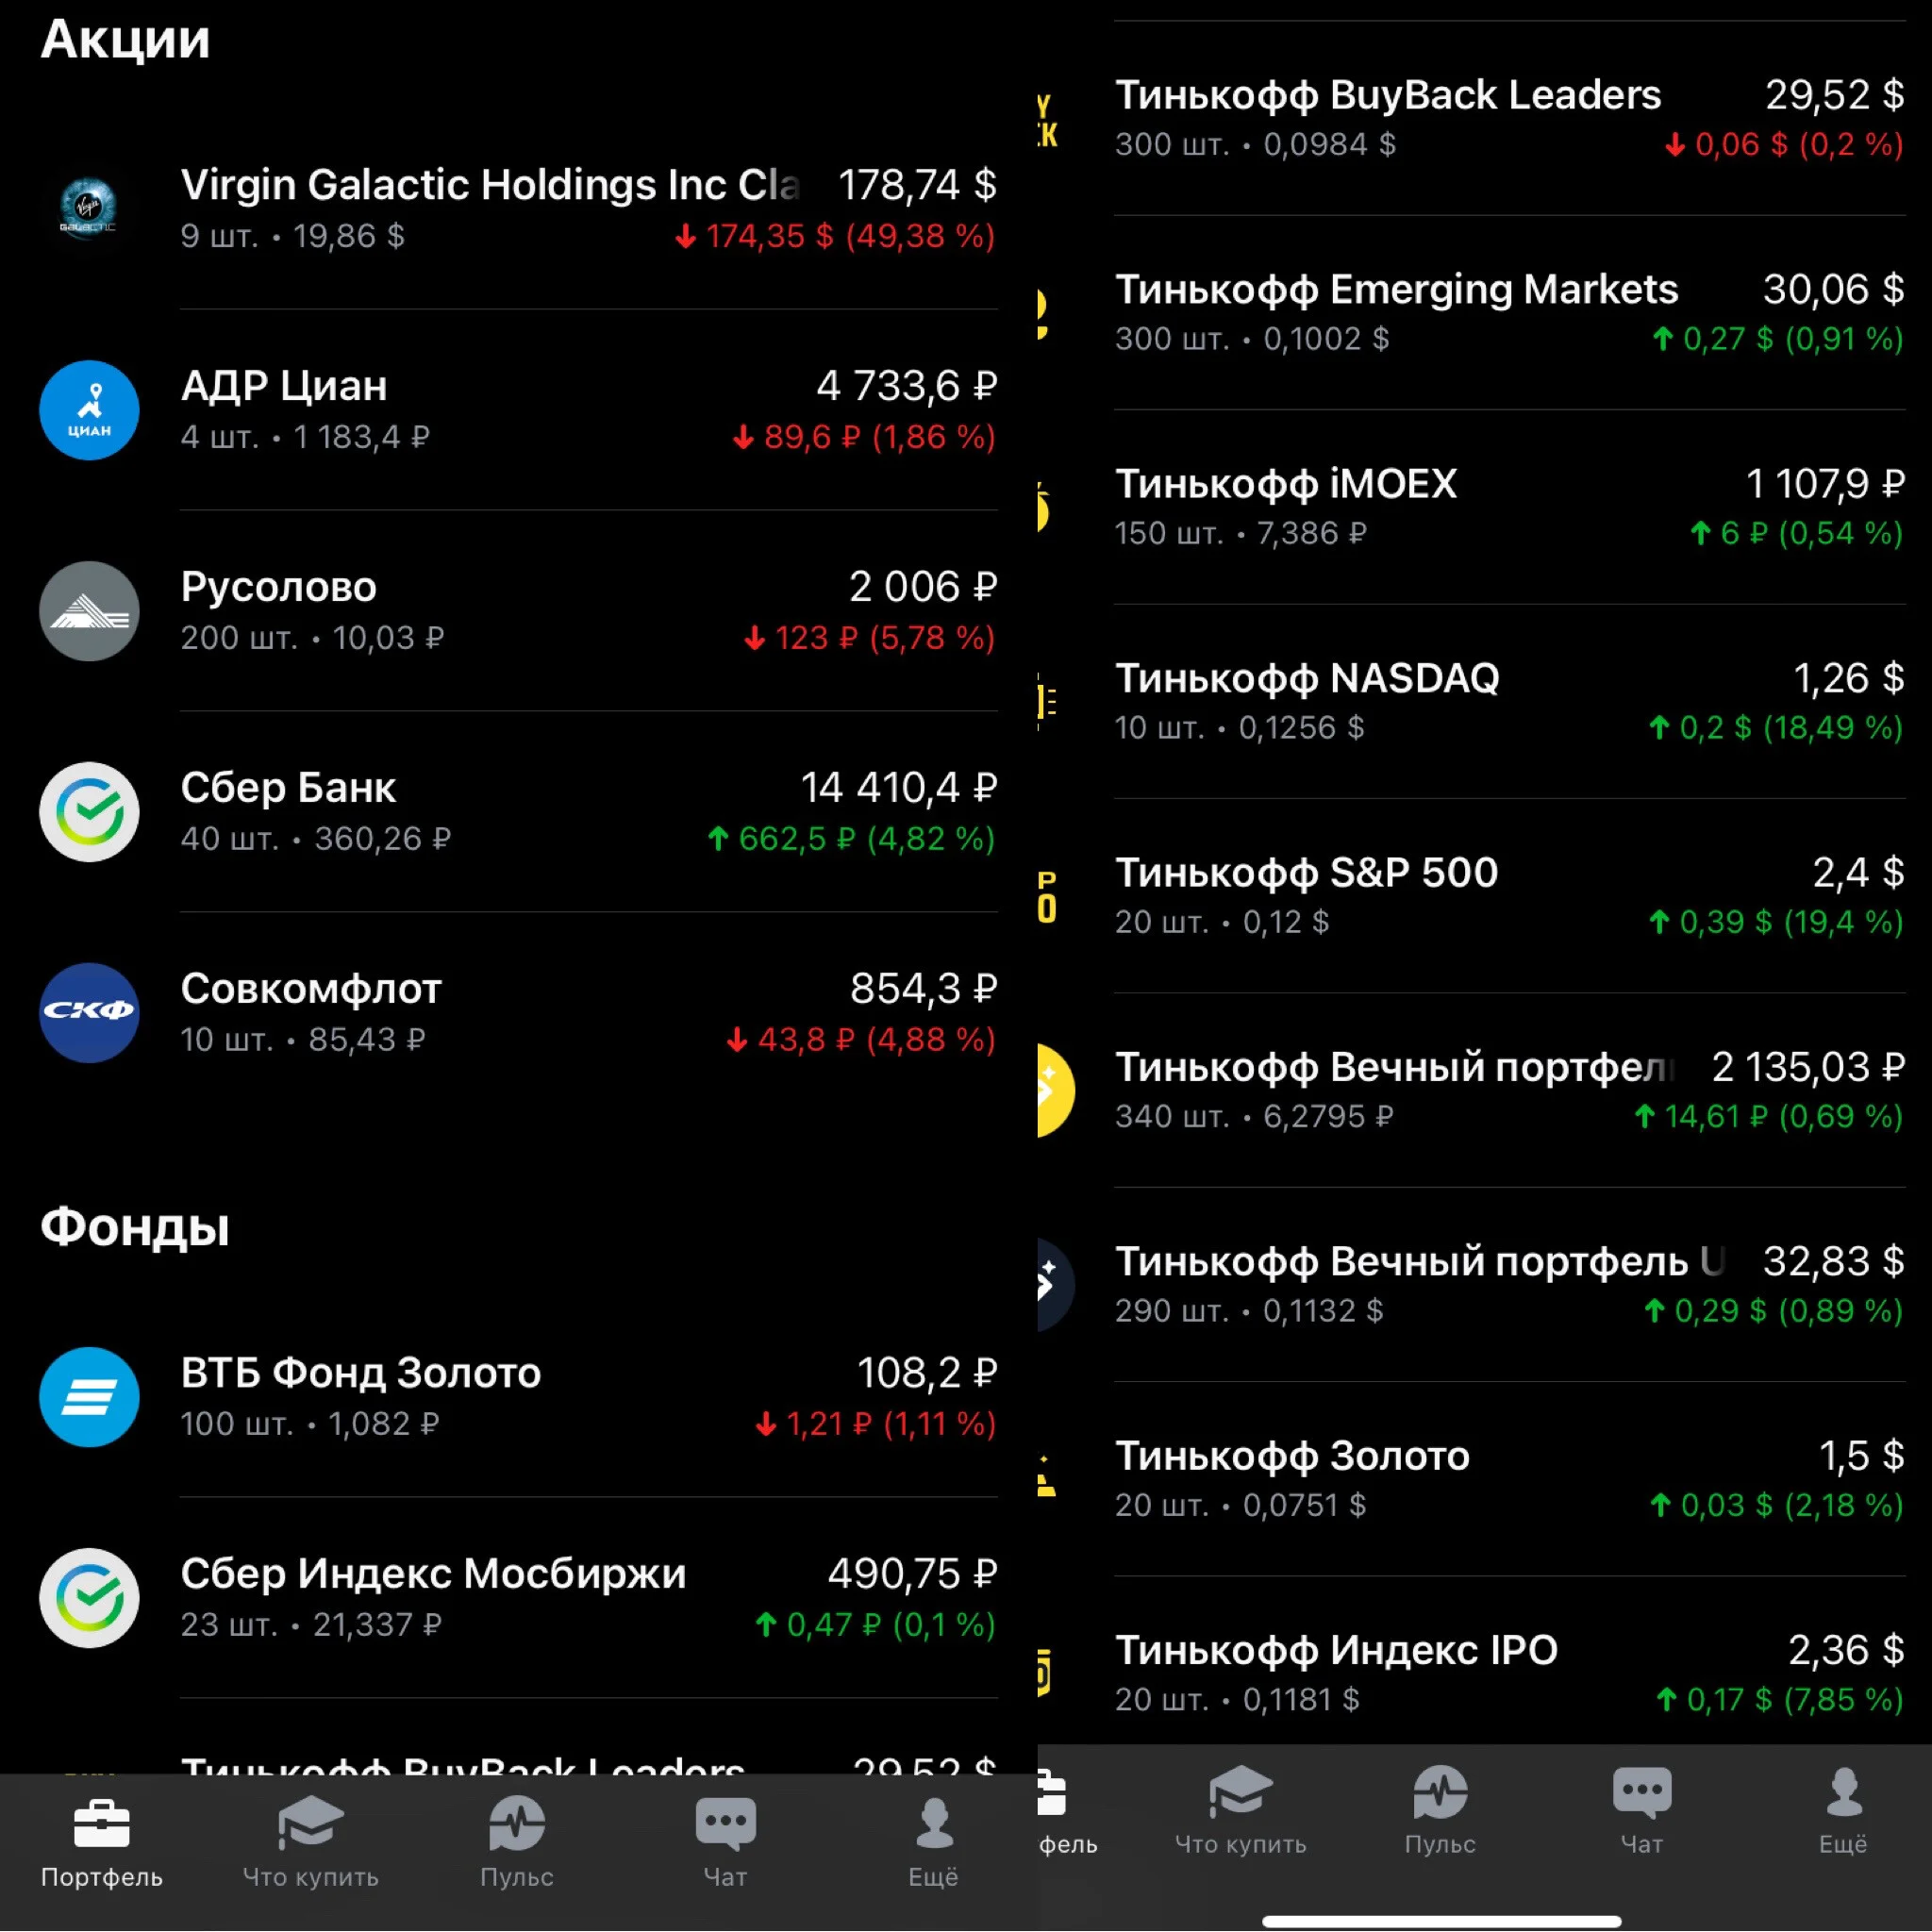Tap the 340 шт. 6,2795 ₽ quantity line
Image resolution: width=1932 pixels, height=1932 pixels.
1254,1116
